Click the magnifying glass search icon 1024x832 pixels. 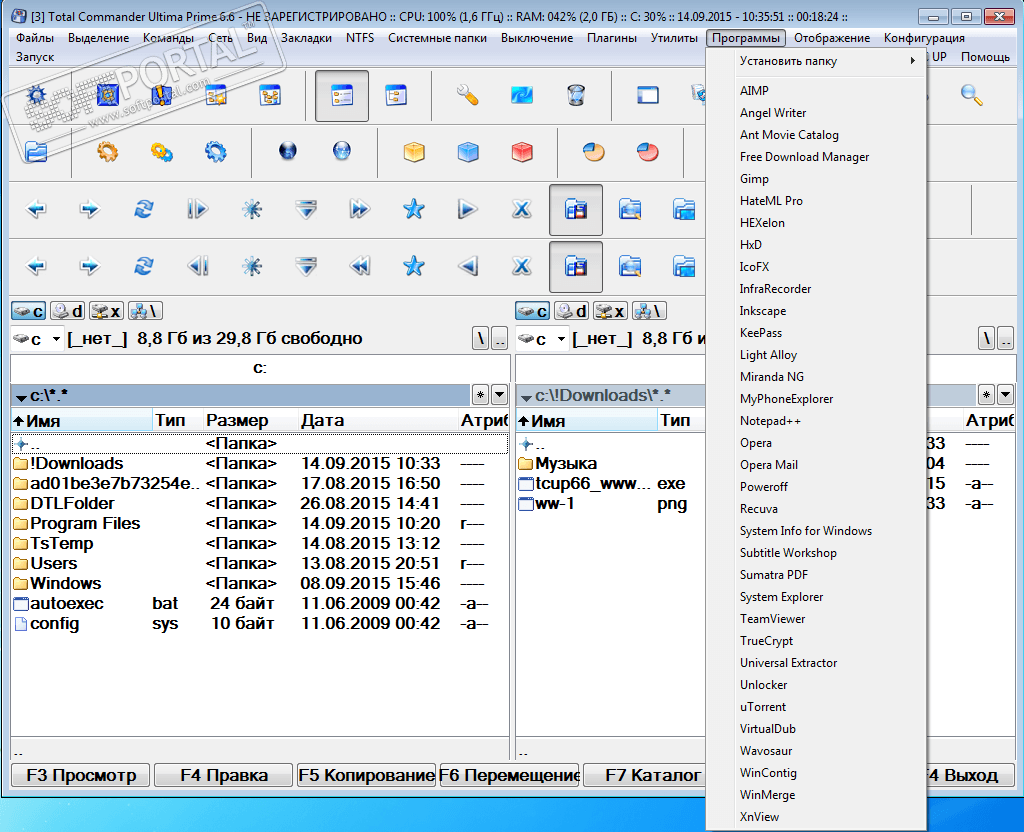pos(971,96)
